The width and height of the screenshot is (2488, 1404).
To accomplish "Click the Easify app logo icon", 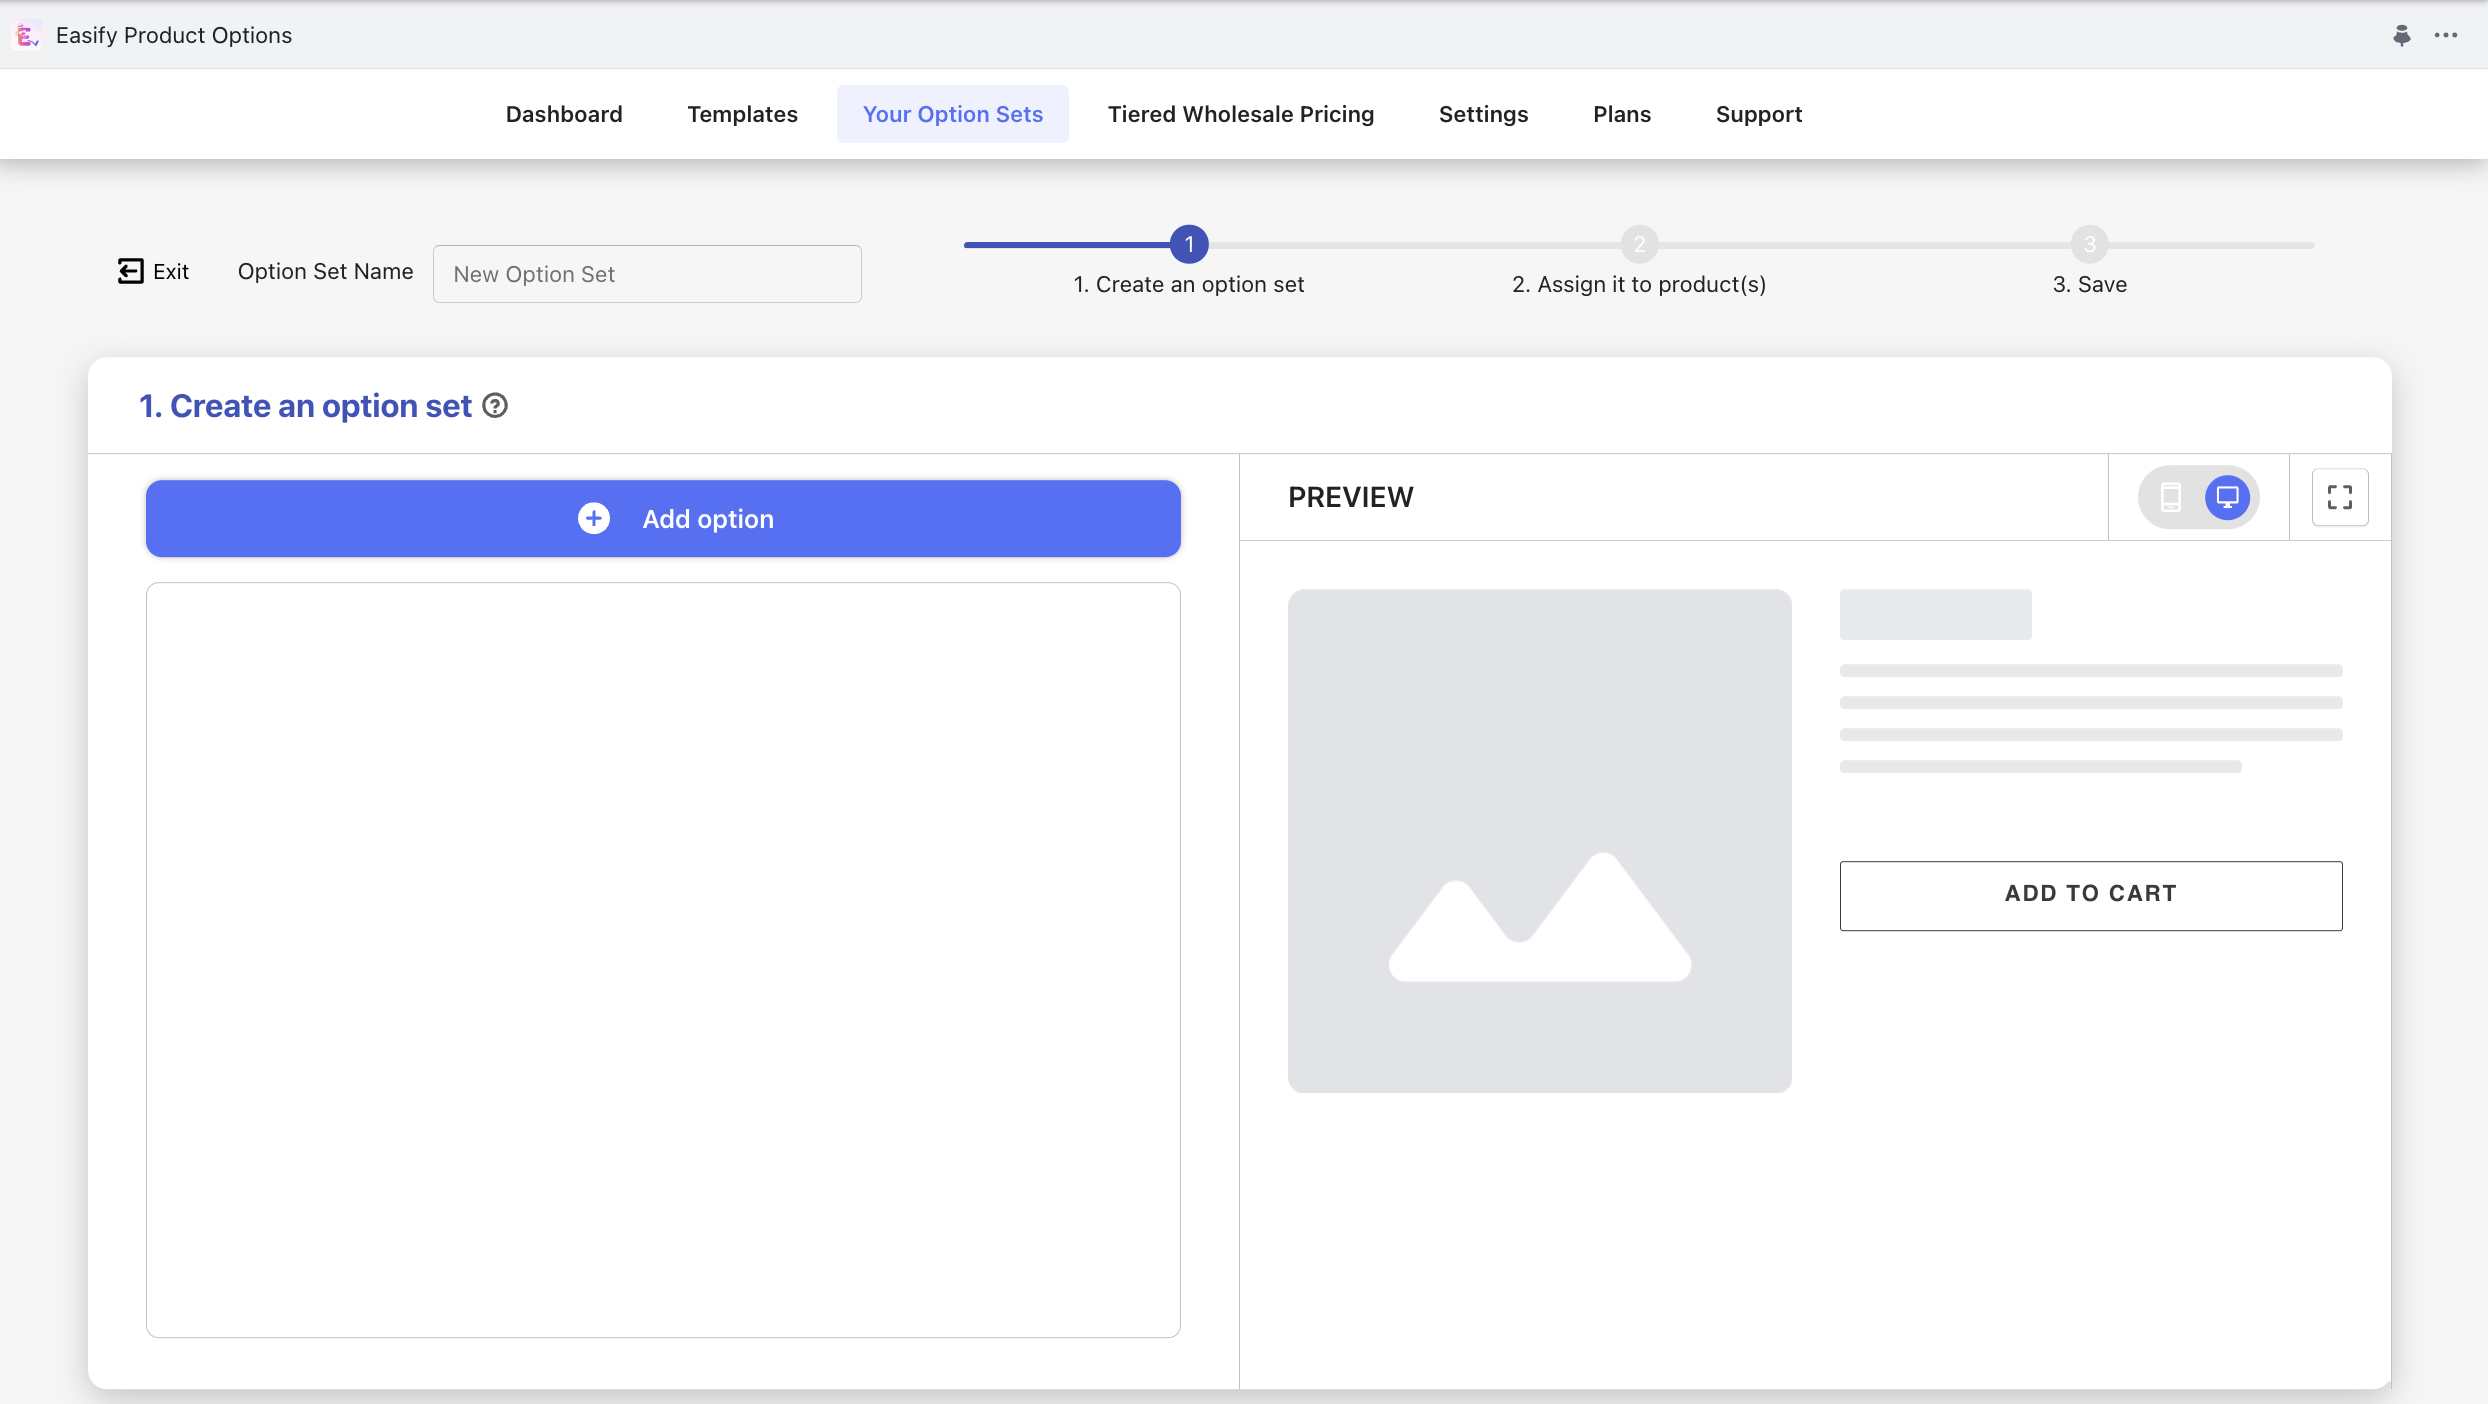I will [x=27, y=35].
